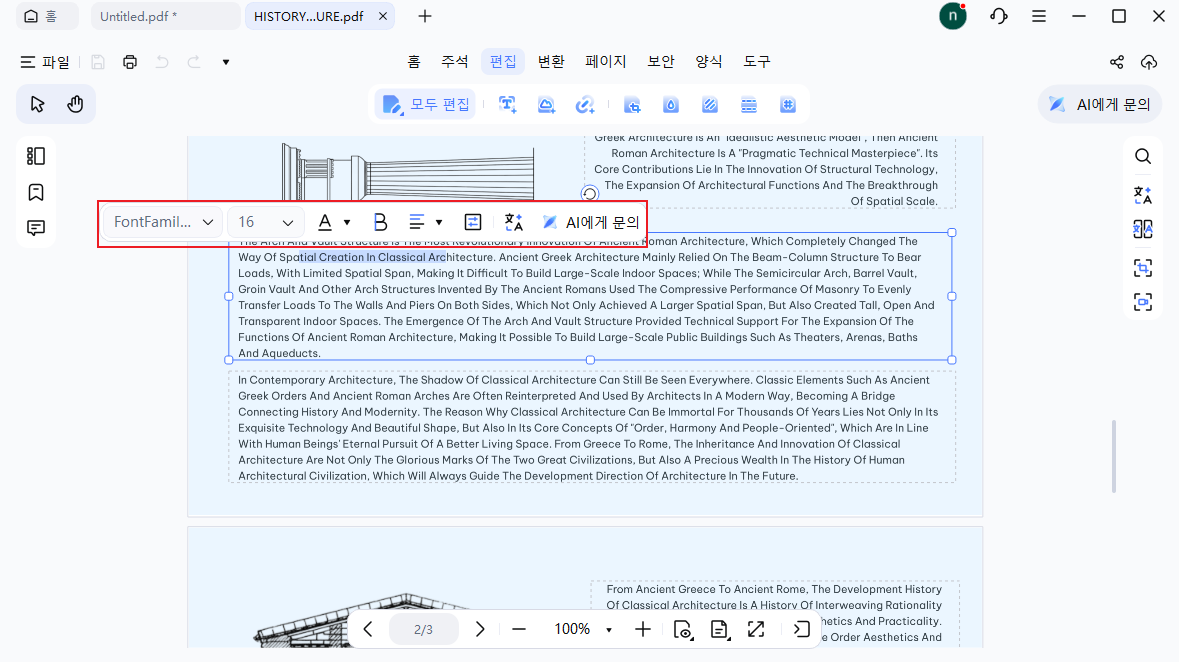The width and height of the screenshot is (1179, 662).
Task: Switch to the Protect (보안) tab
Action: (661, 62)
